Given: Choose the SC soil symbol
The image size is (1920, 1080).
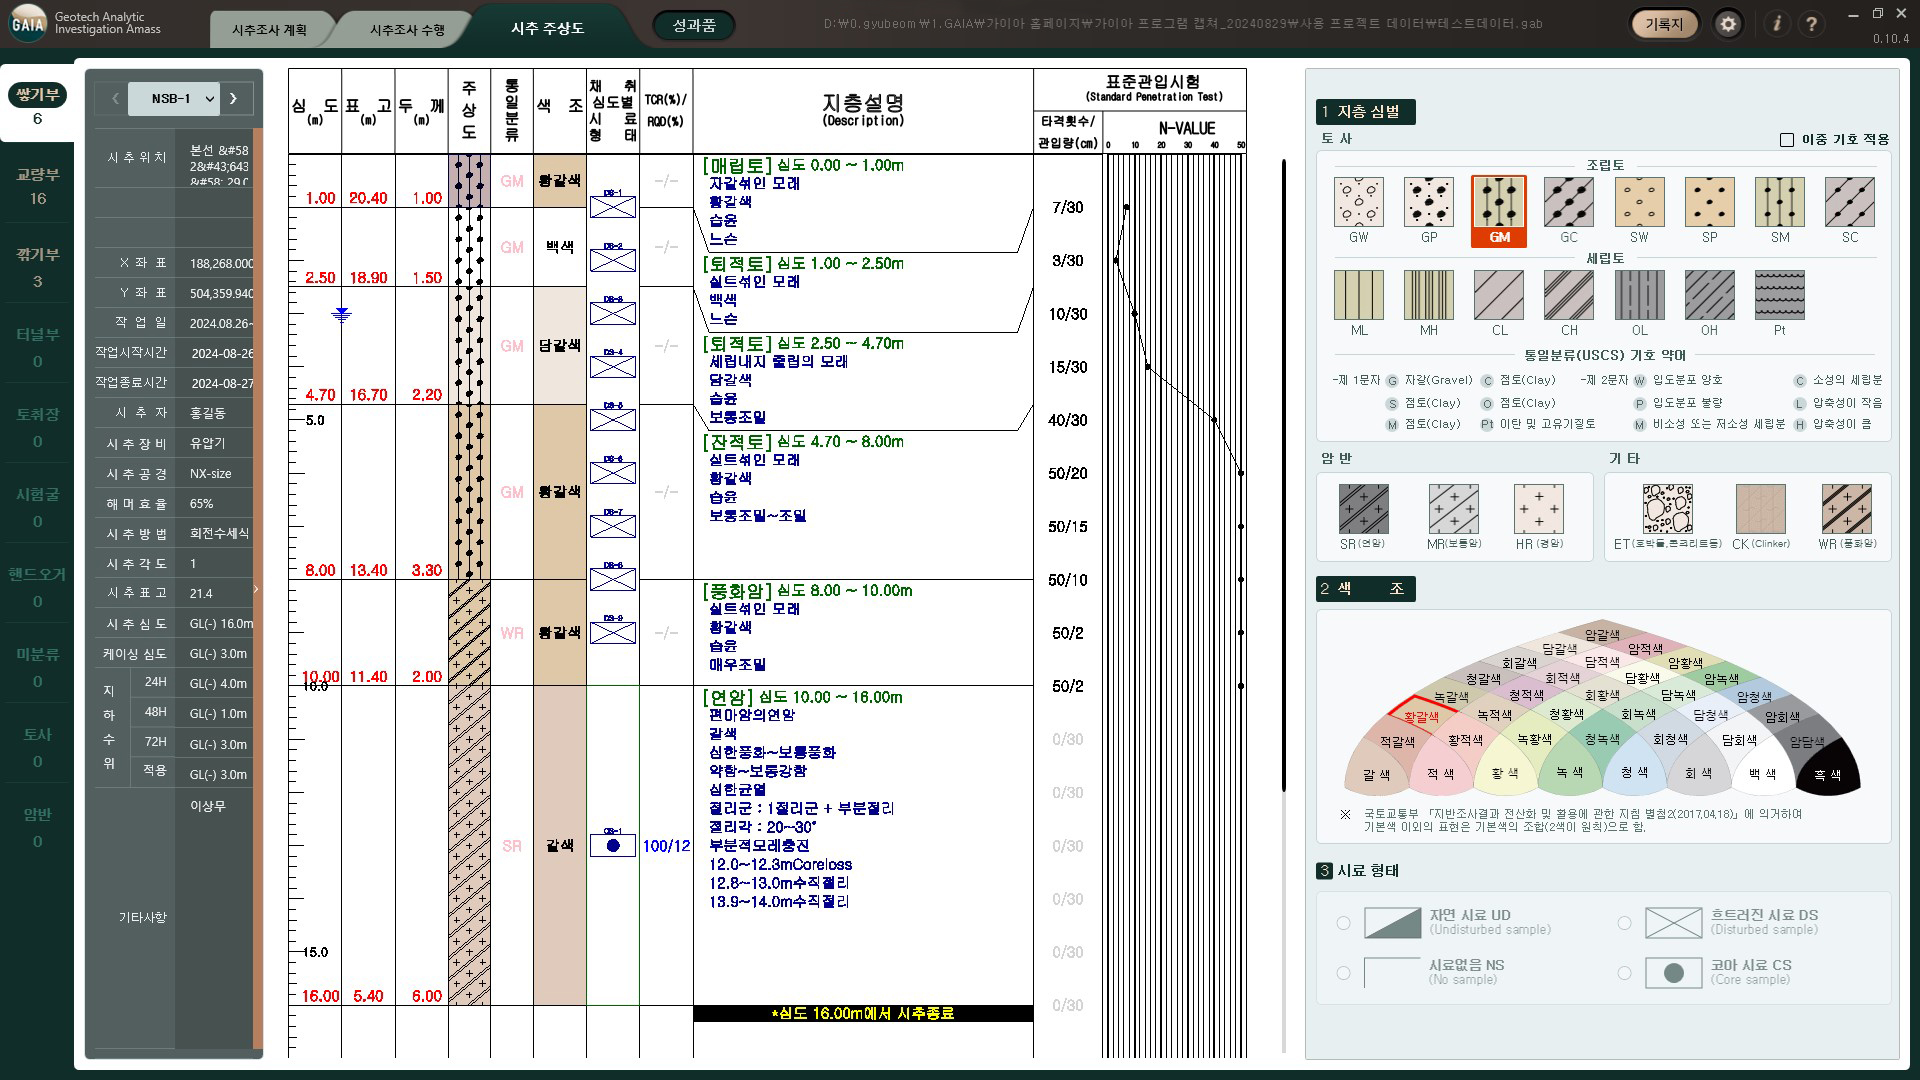Looking at the screenshot, I should 1849,203.
